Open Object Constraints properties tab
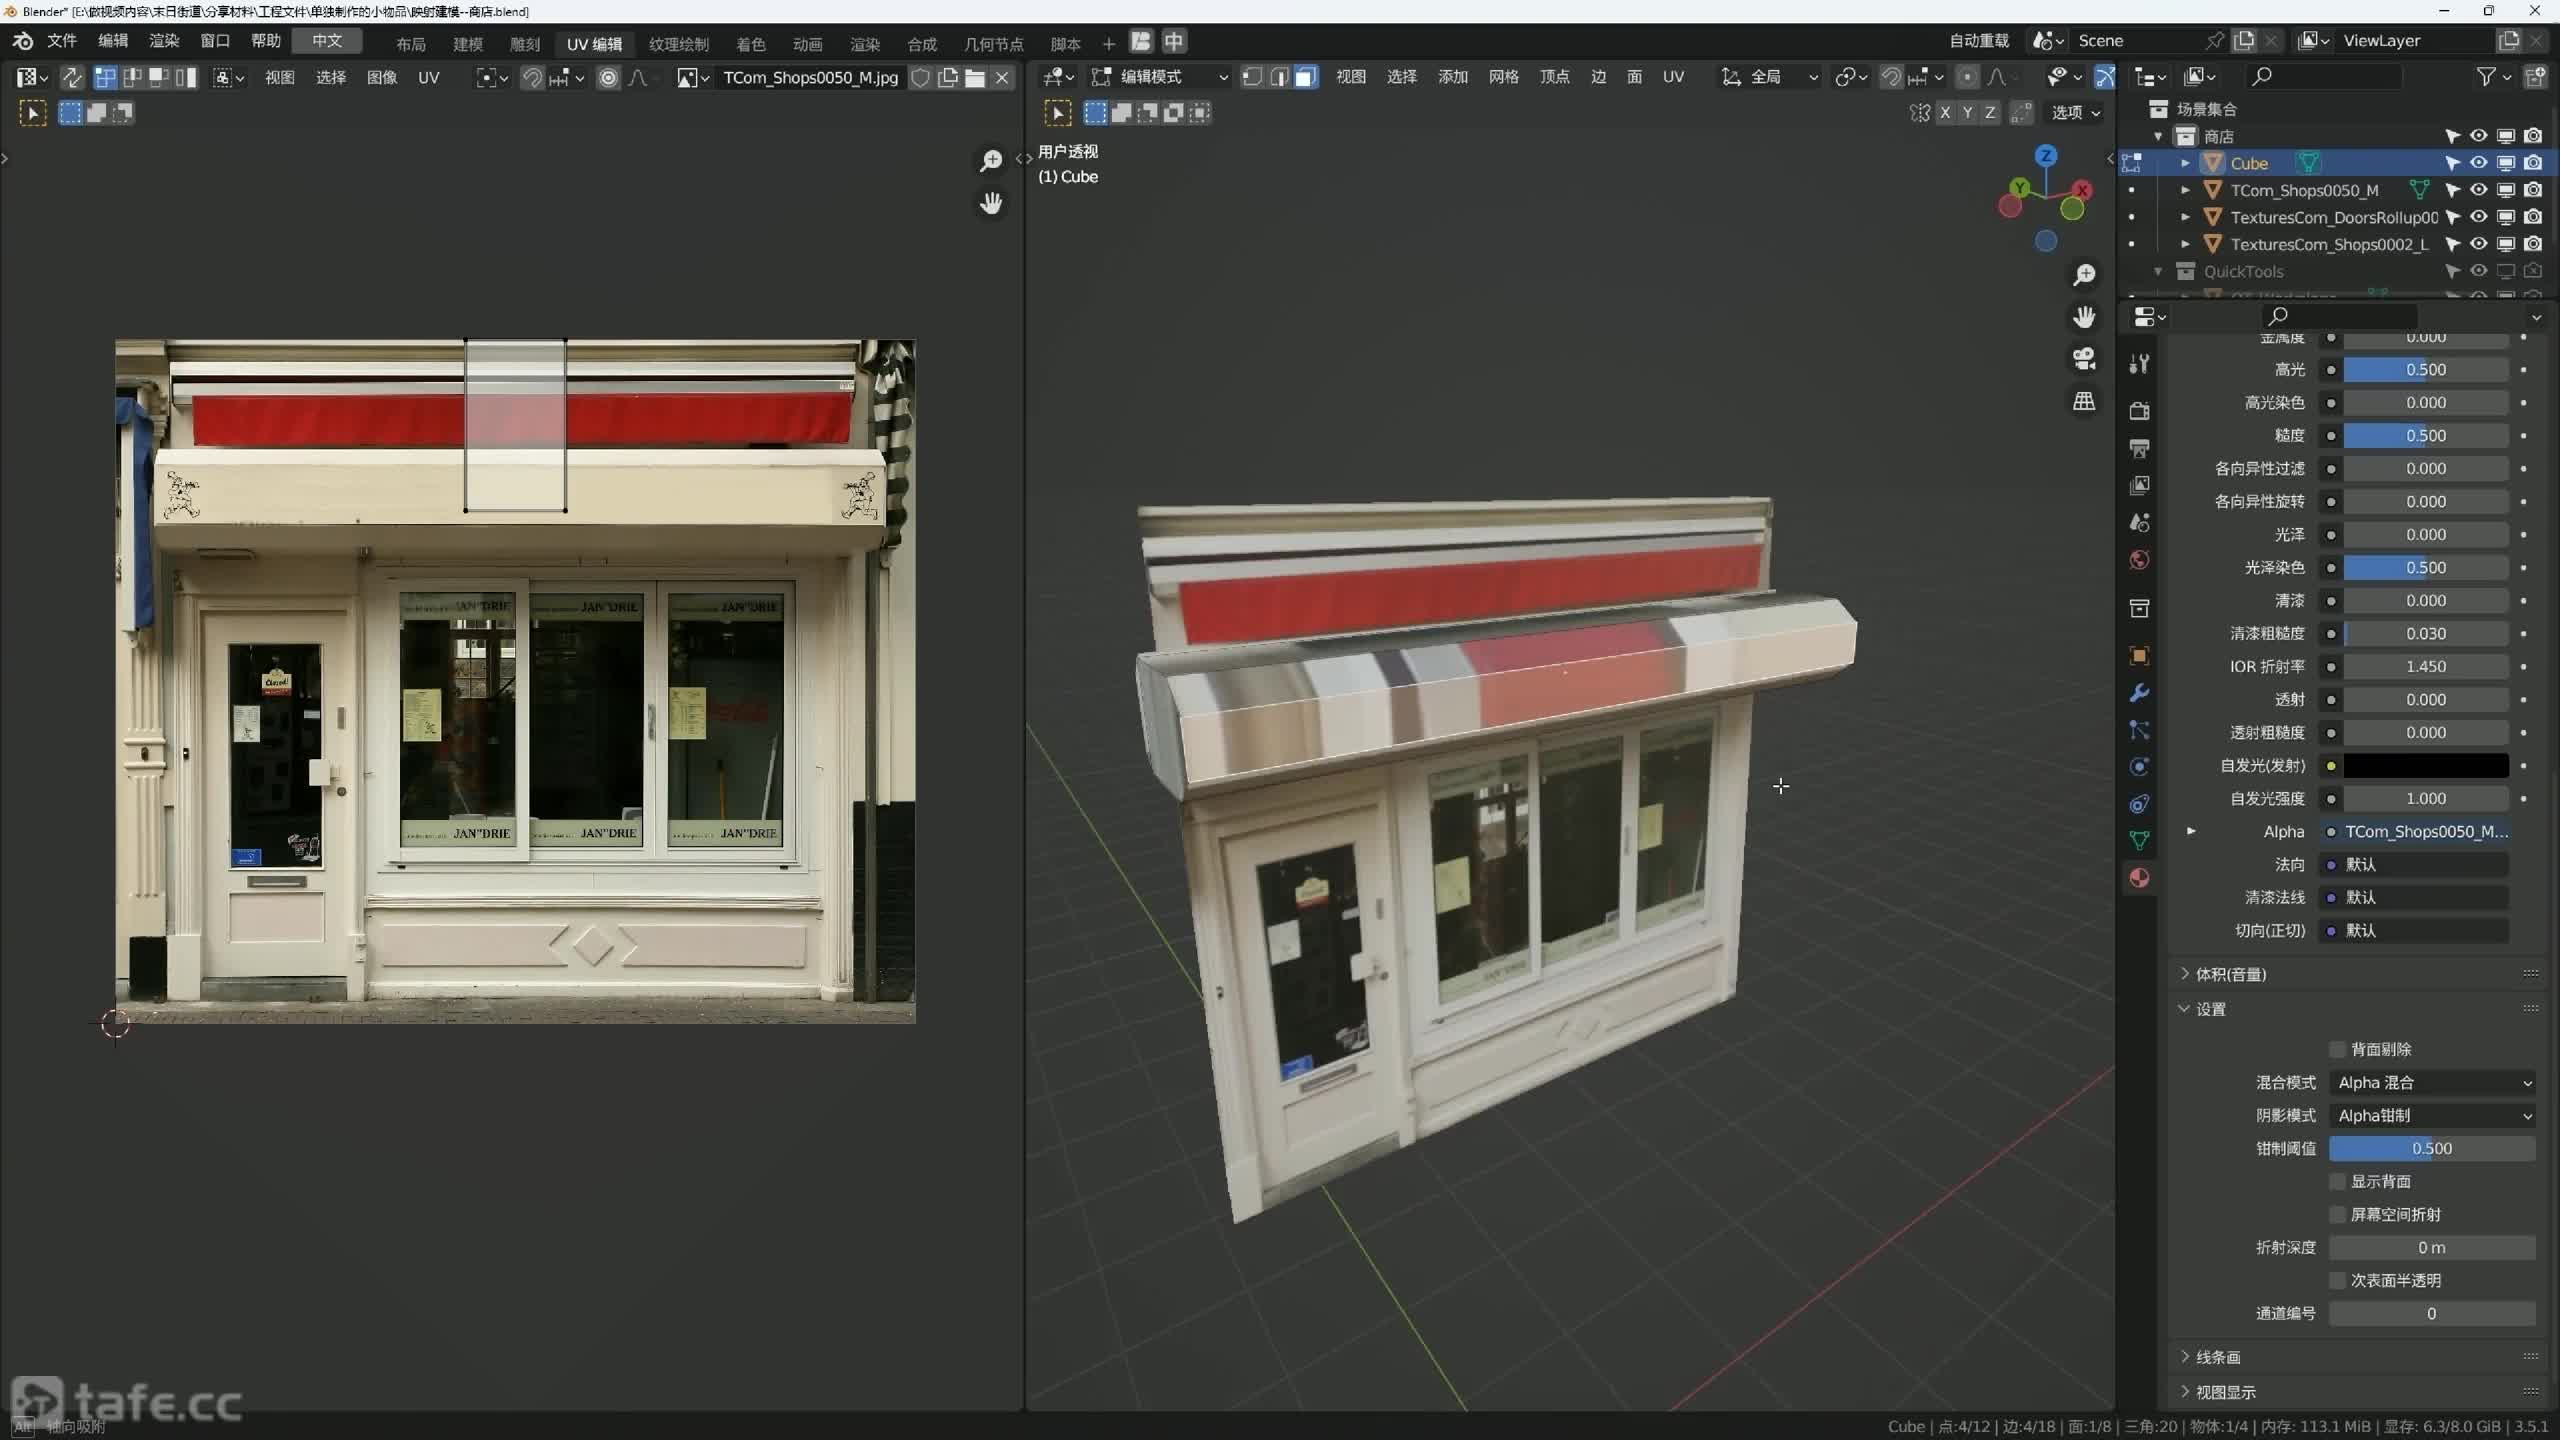 point(2139,804)
